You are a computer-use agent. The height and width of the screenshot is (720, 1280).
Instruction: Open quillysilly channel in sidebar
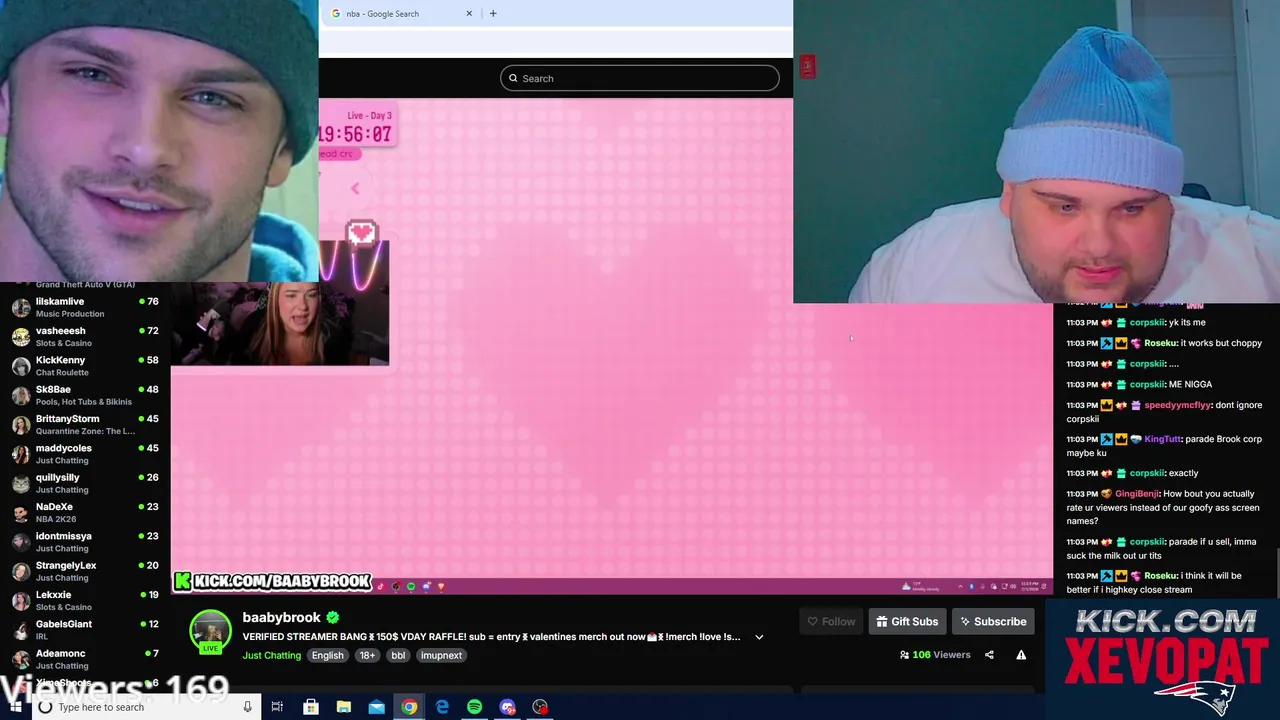[85, 483]
